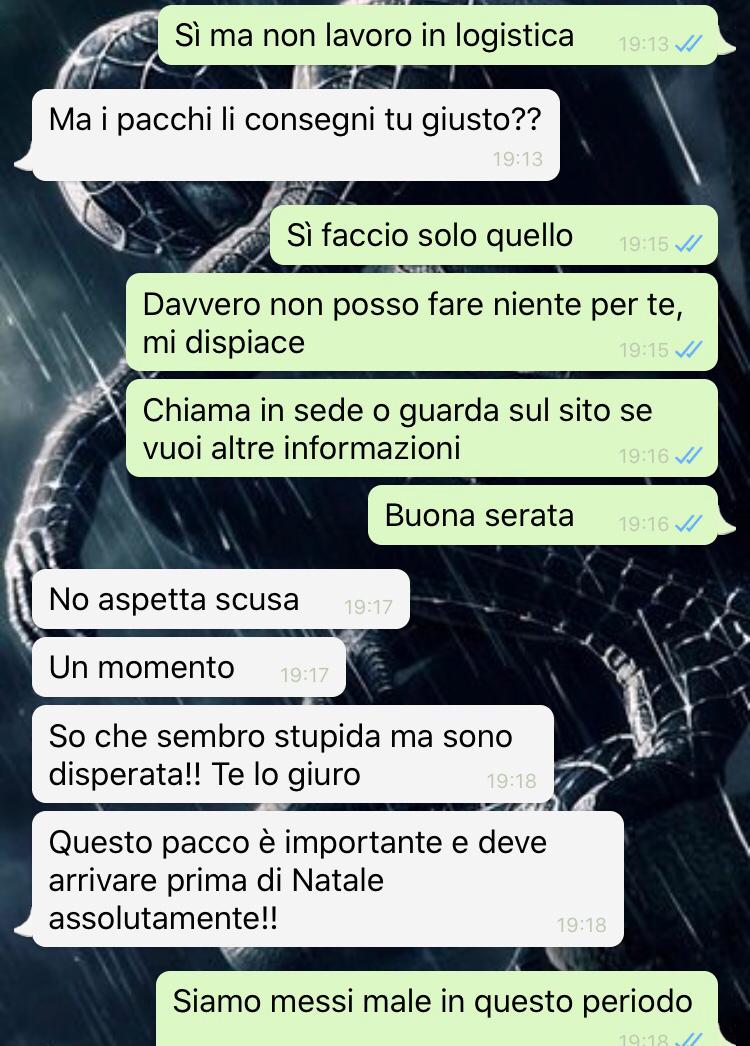This screenshot has height=1046, width=750.
Task: Tap the 'Siamo messi male in questo periodo' bubble
Action: [x=437, y=1009]
